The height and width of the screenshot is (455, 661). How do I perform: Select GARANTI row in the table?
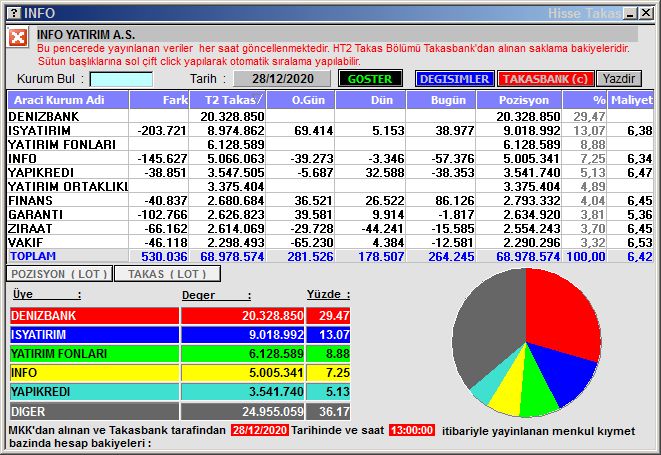tap(330, 215)
